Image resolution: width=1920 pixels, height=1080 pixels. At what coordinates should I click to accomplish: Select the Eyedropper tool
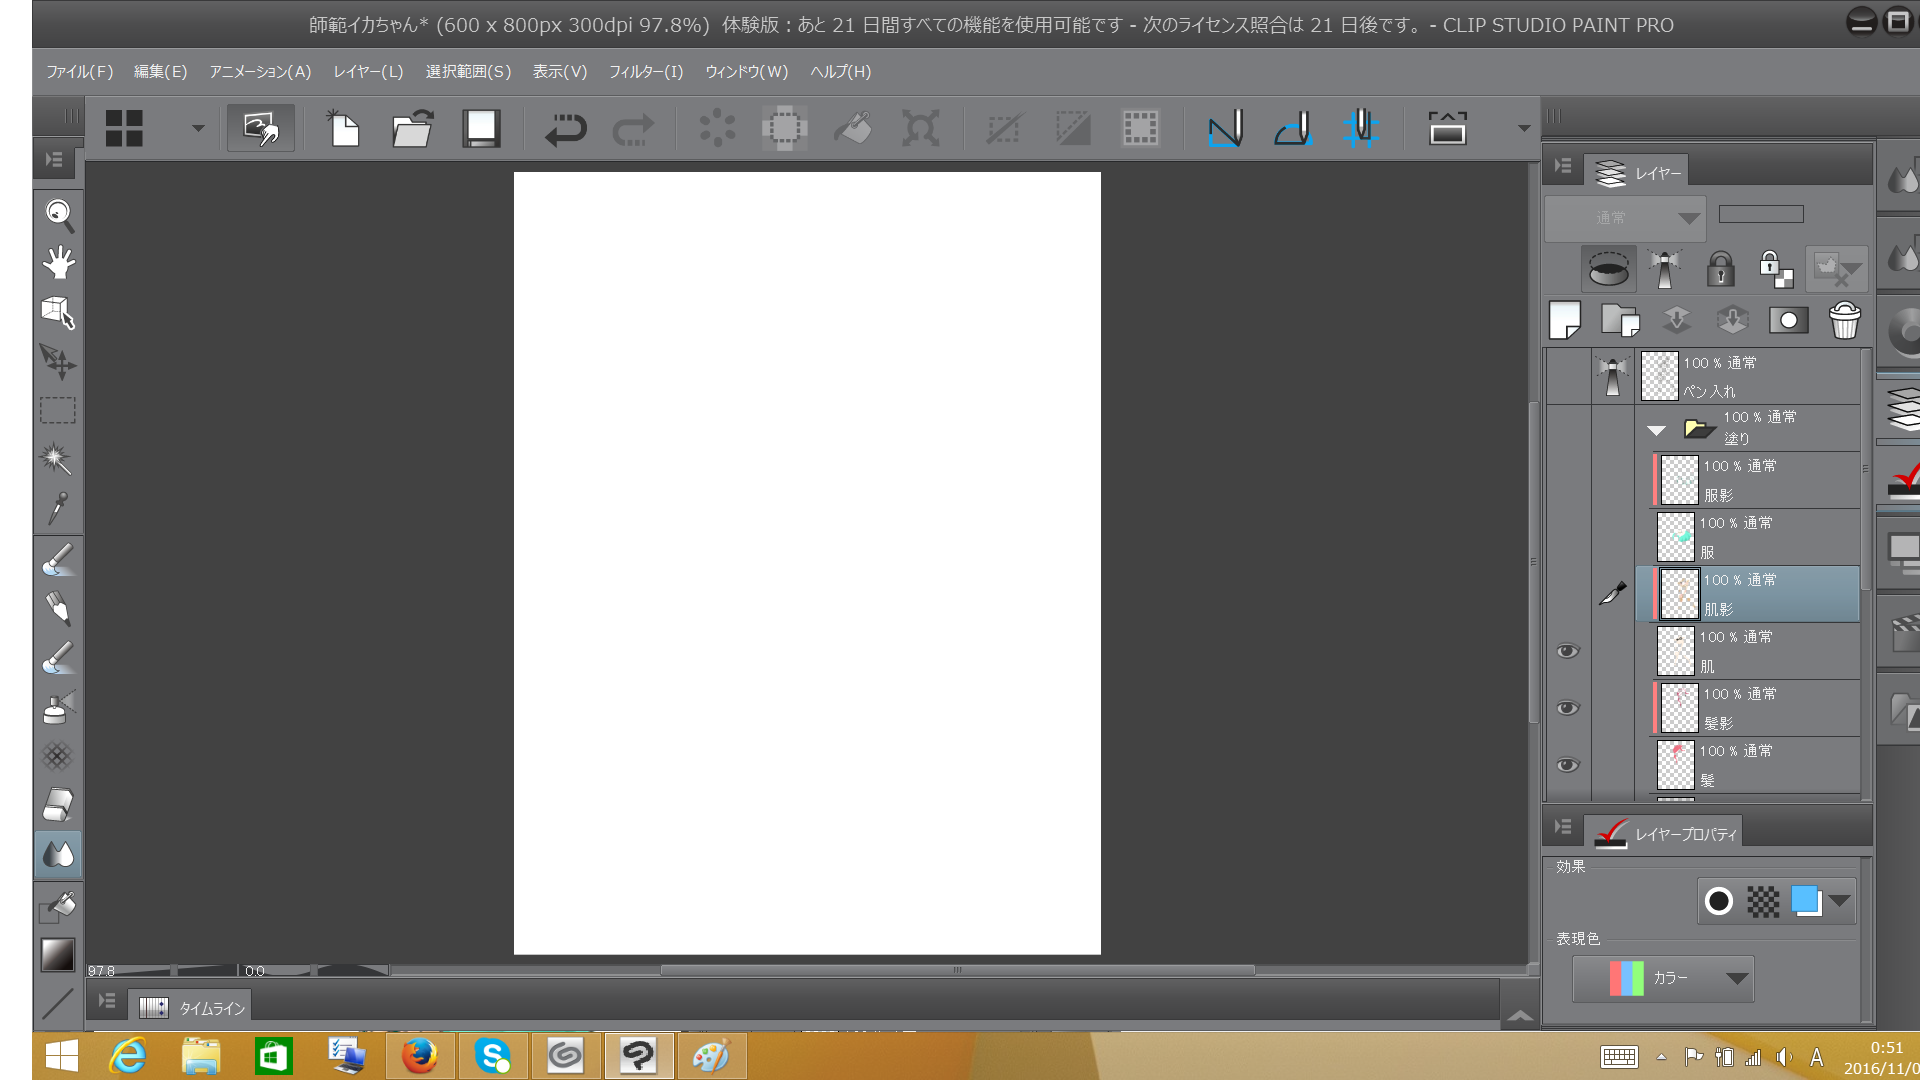coord(58,508)
